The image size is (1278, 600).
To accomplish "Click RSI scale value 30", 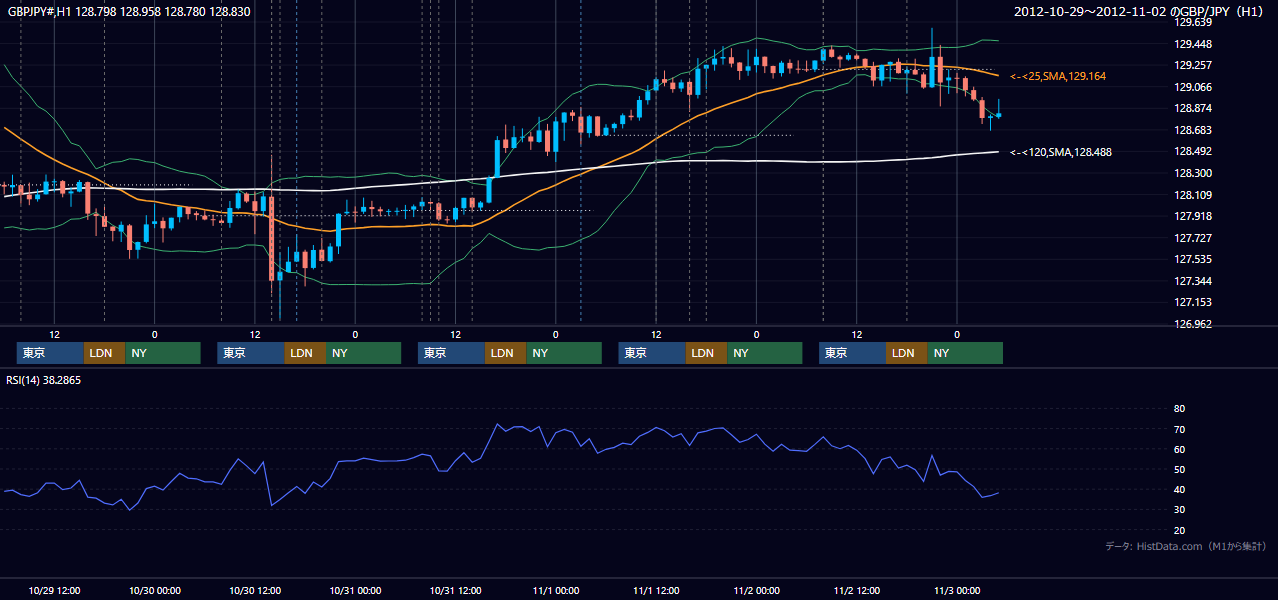I will (1179, 509).
